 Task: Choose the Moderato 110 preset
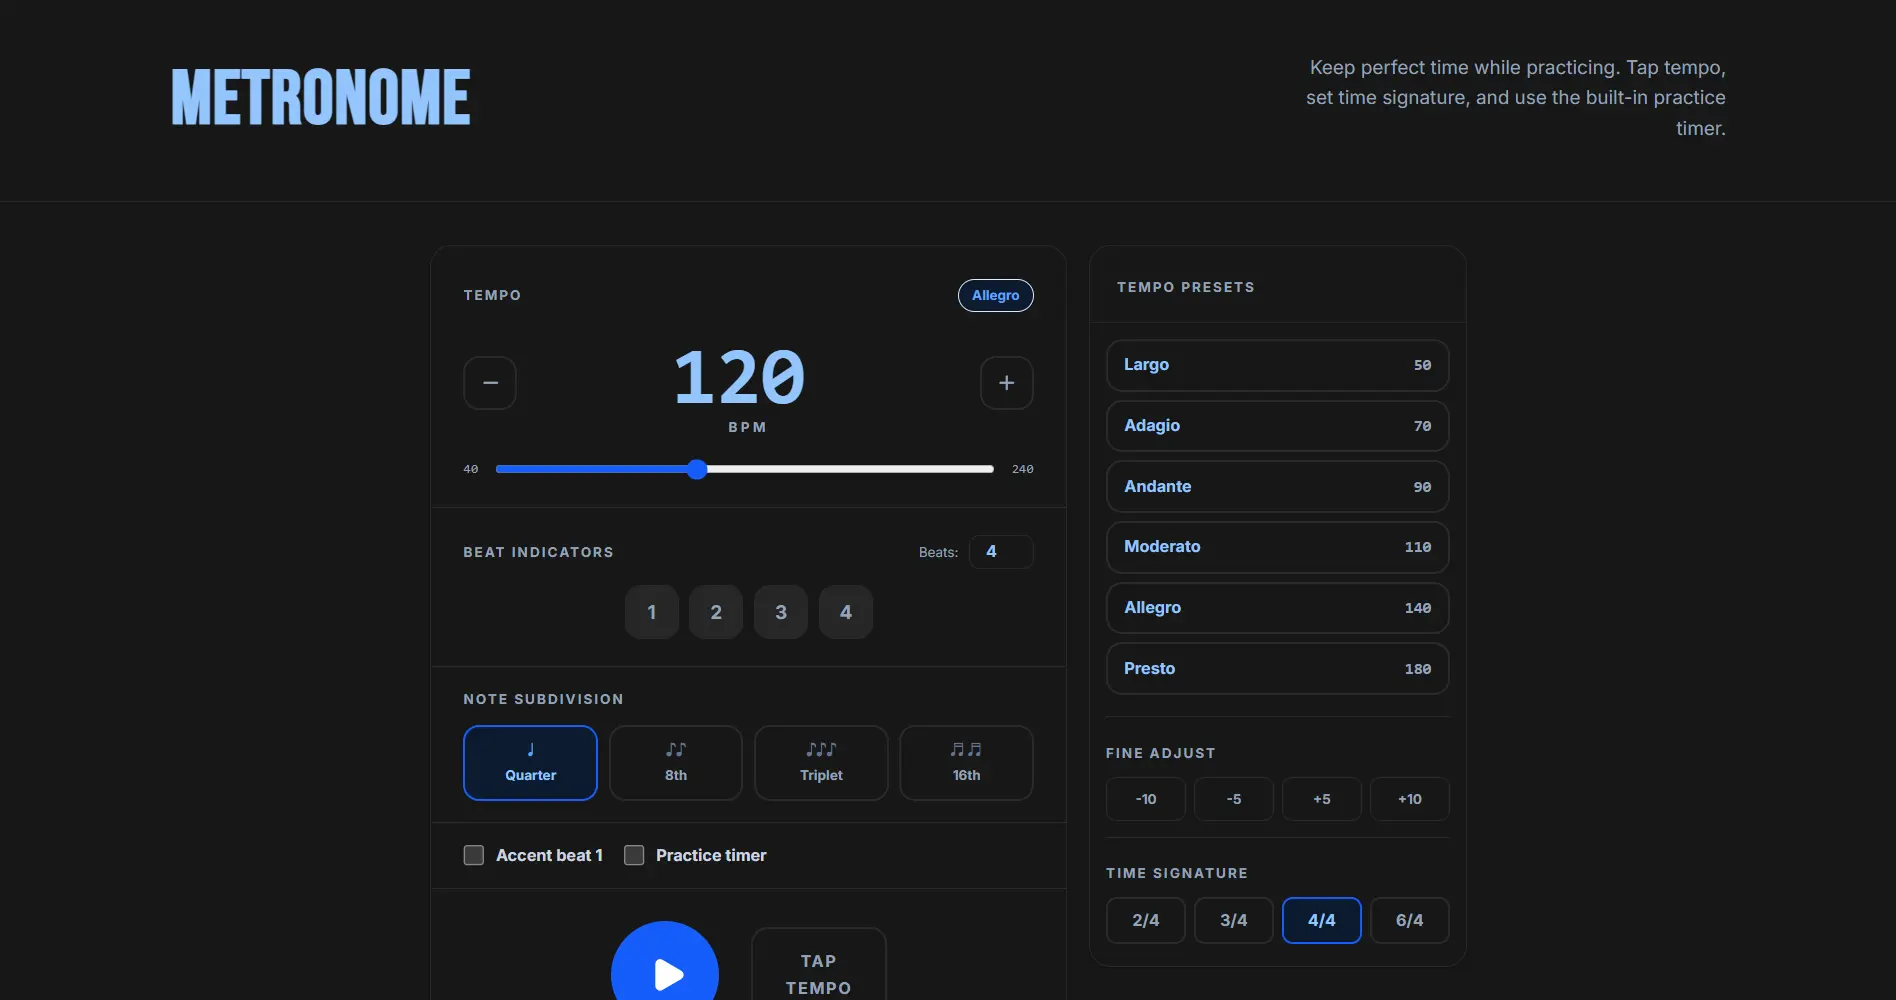1277,547
